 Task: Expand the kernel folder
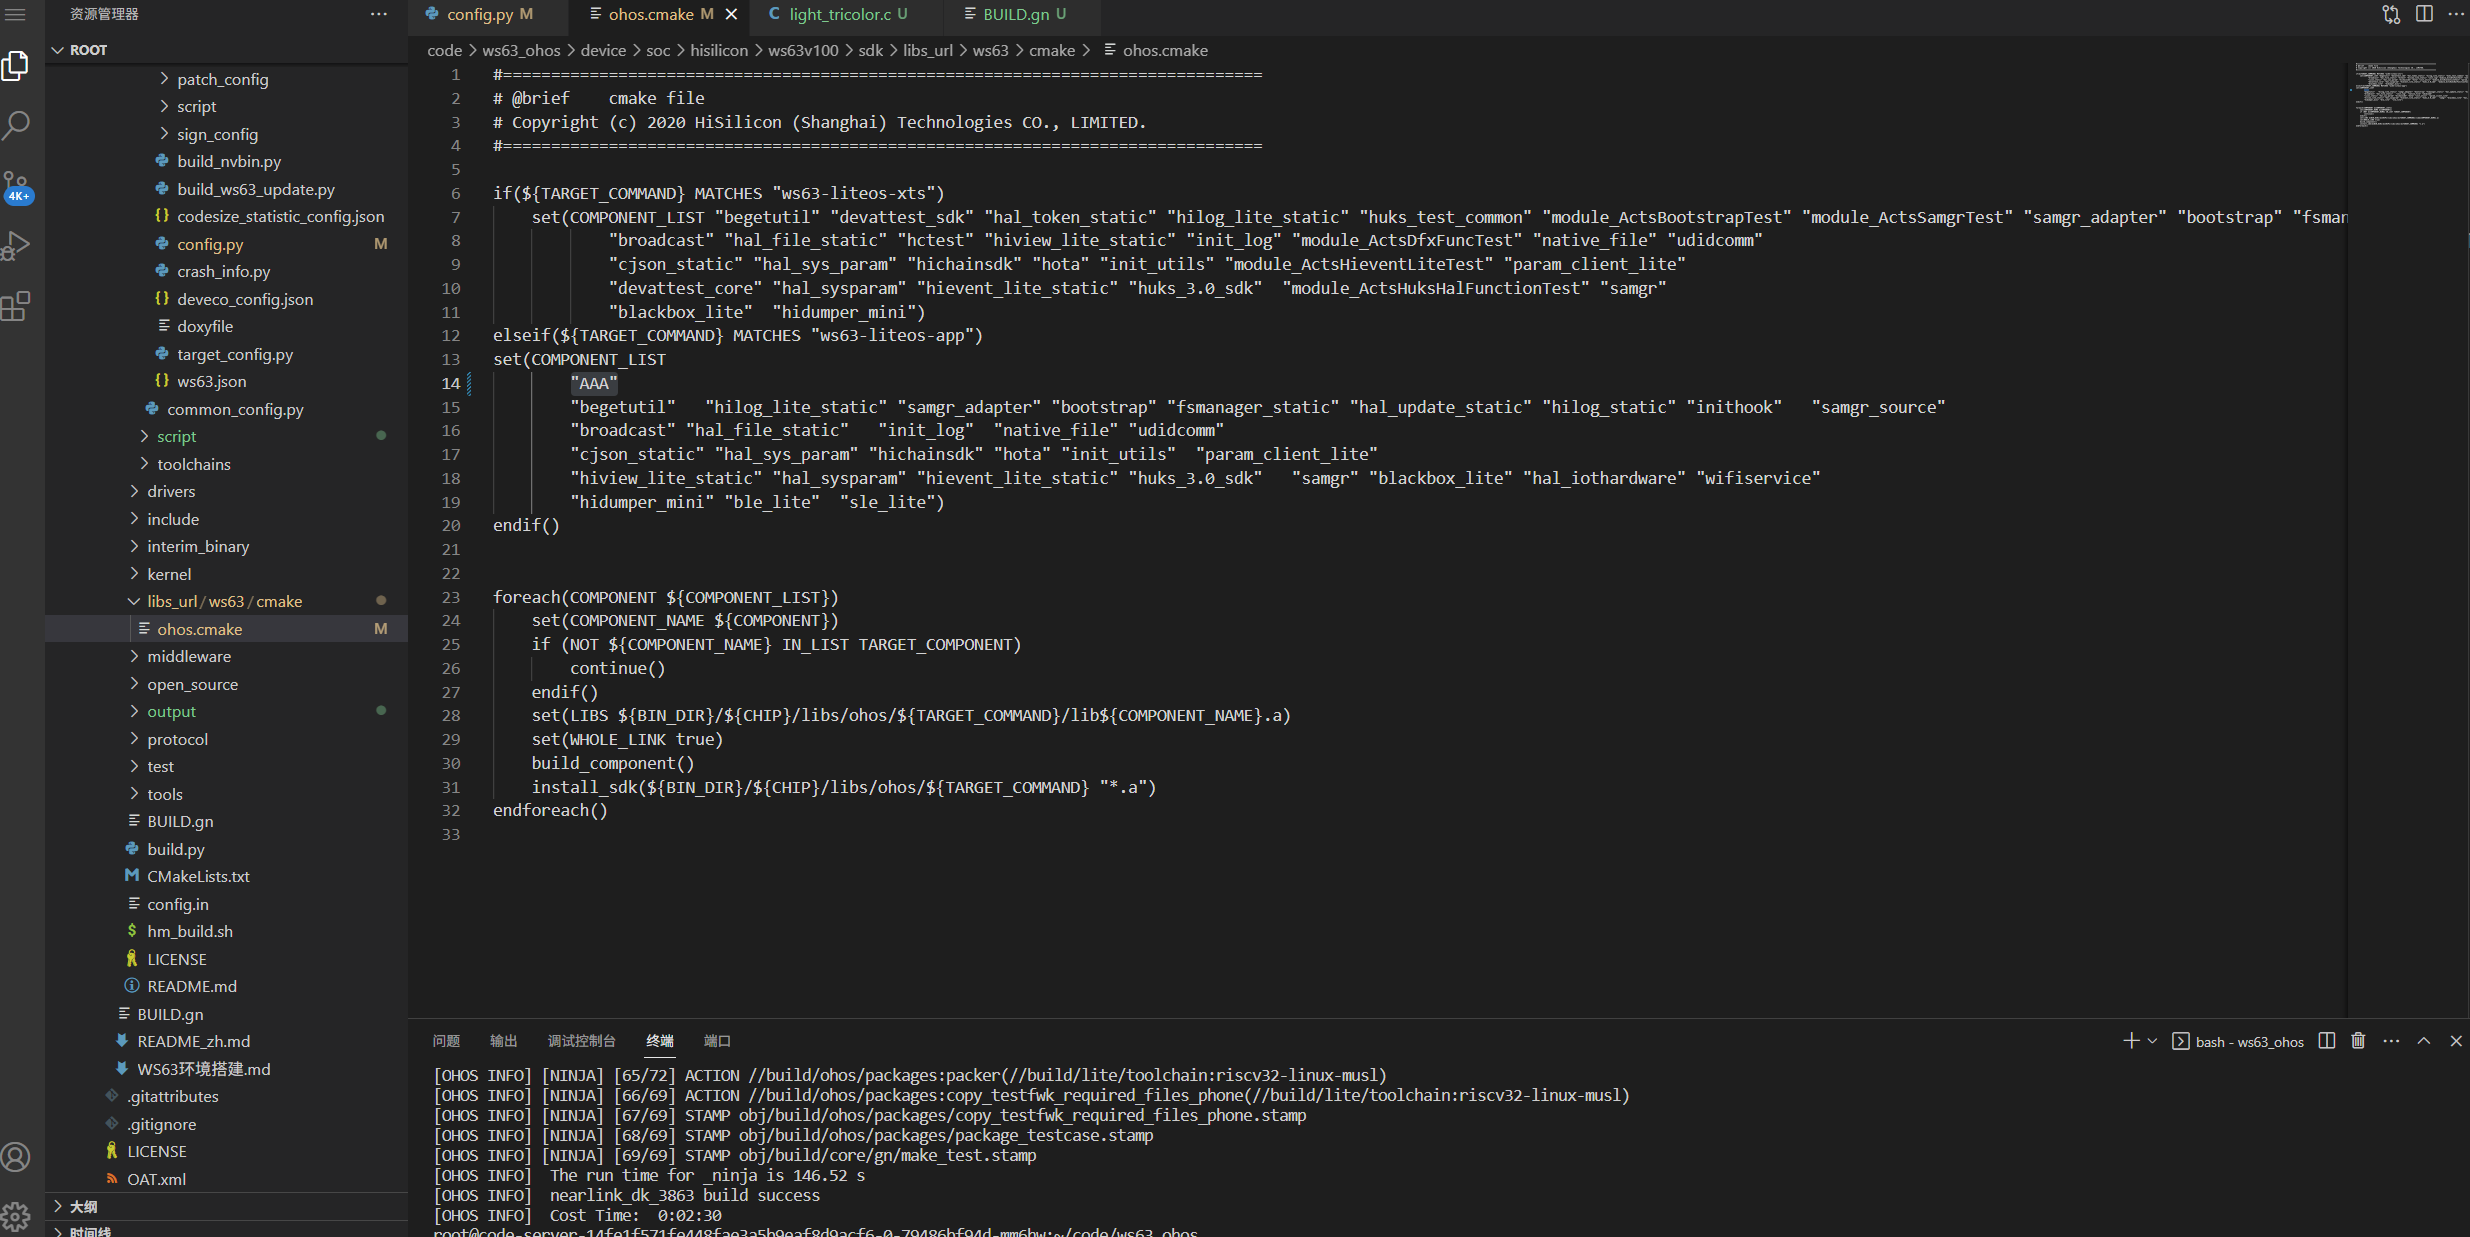(x=168, y=573)
